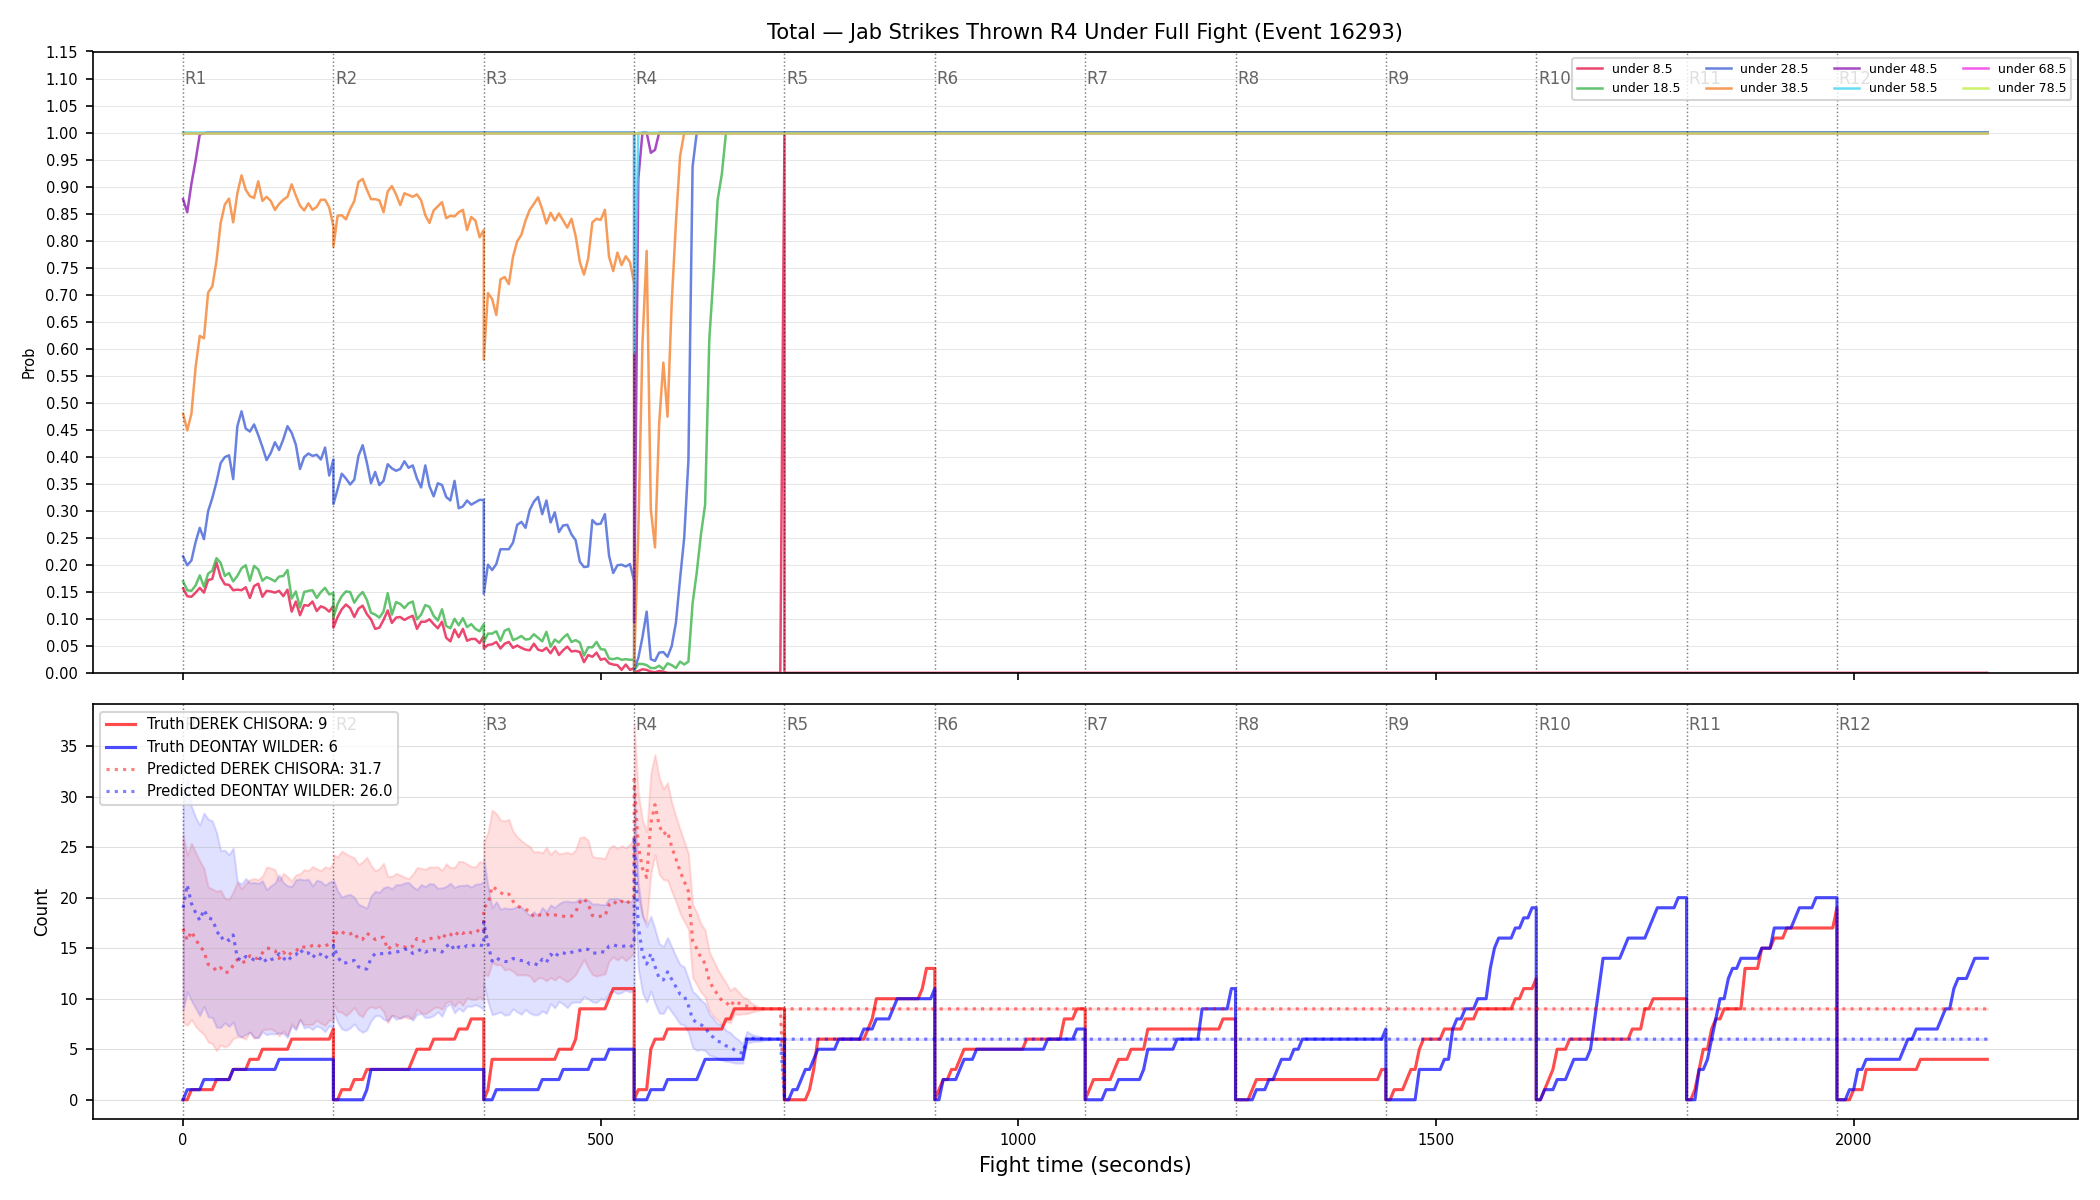Click the chart title mentioning Event 16293
The height and width of the screenshot is (1200, 2100).
[1084, 32]
